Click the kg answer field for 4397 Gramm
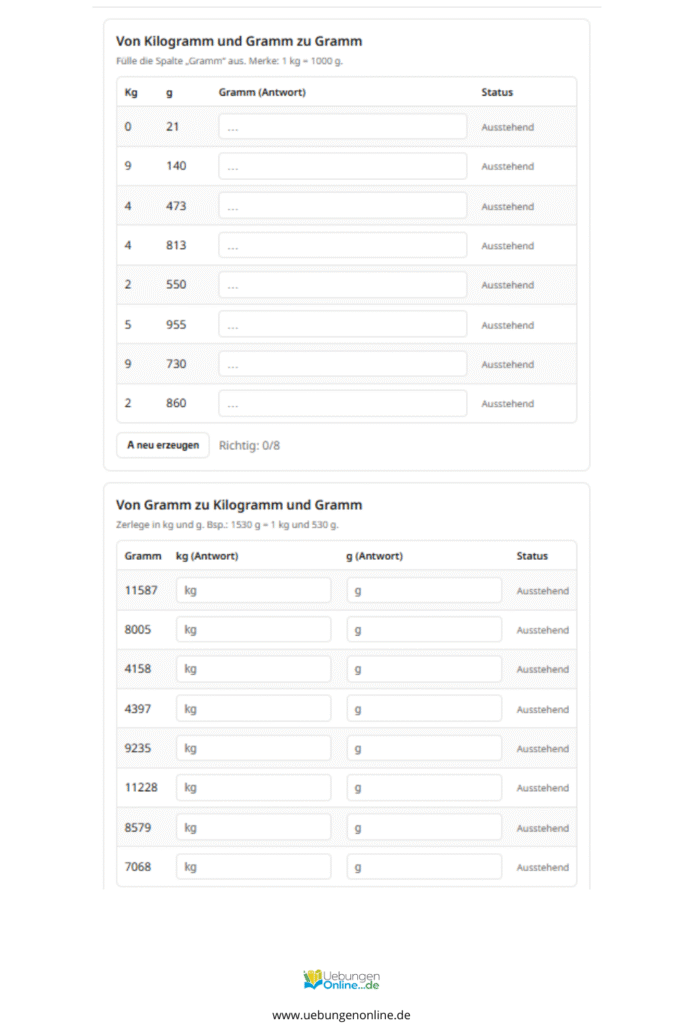Viewport: 683px width, 1024px height. click(x=253, y=709)
